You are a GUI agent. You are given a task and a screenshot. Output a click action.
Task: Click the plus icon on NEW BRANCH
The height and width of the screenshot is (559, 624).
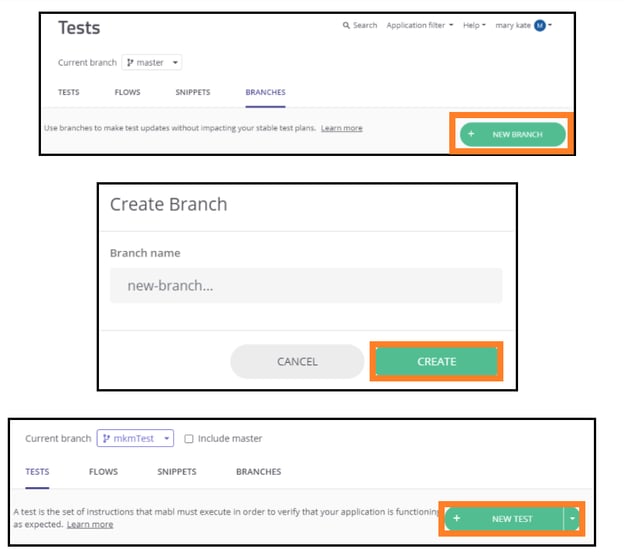point(471,134)
